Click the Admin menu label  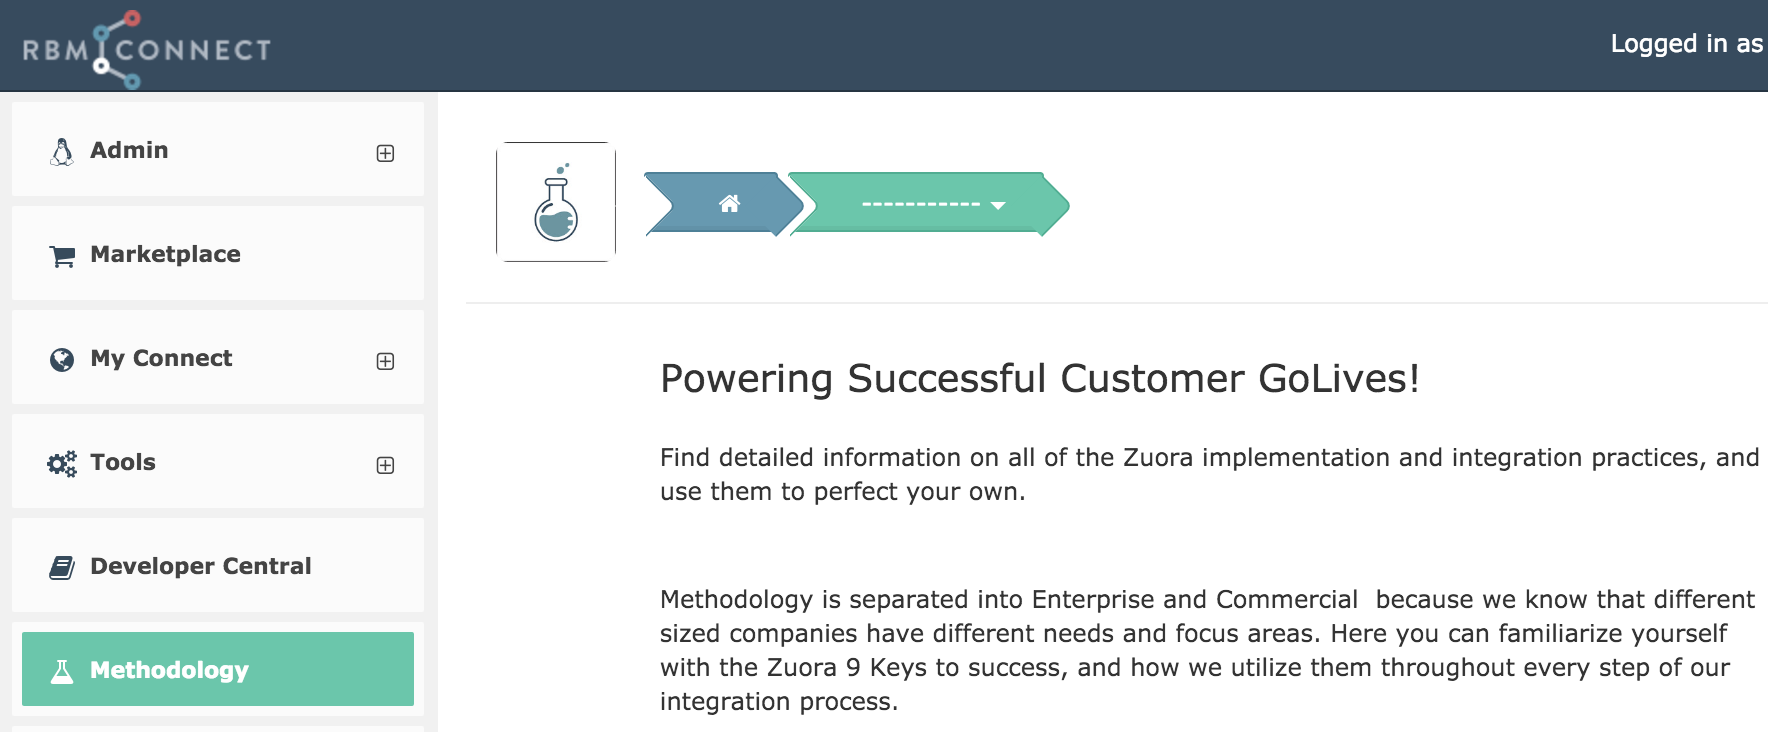click(x=129, y=150)
